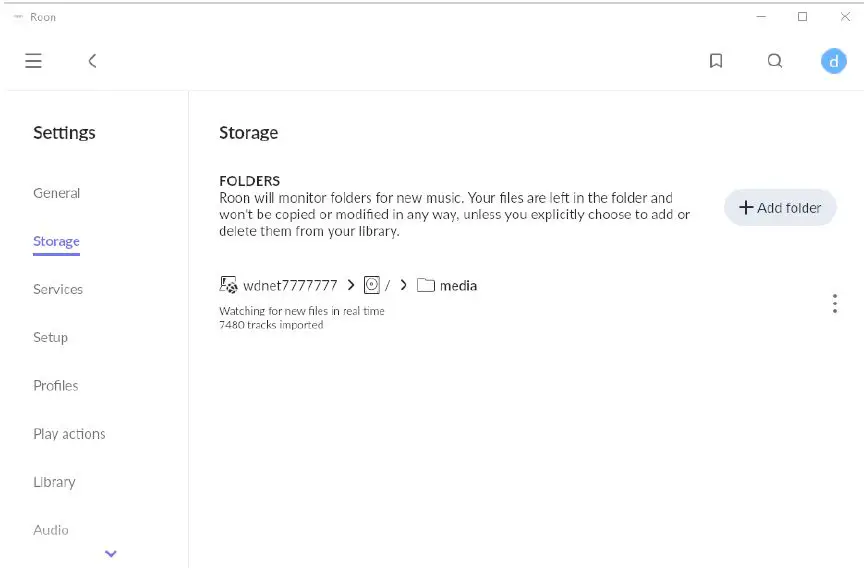Go to Setup settings
This screenshot has height=577, width=864.
coord(50,337)
